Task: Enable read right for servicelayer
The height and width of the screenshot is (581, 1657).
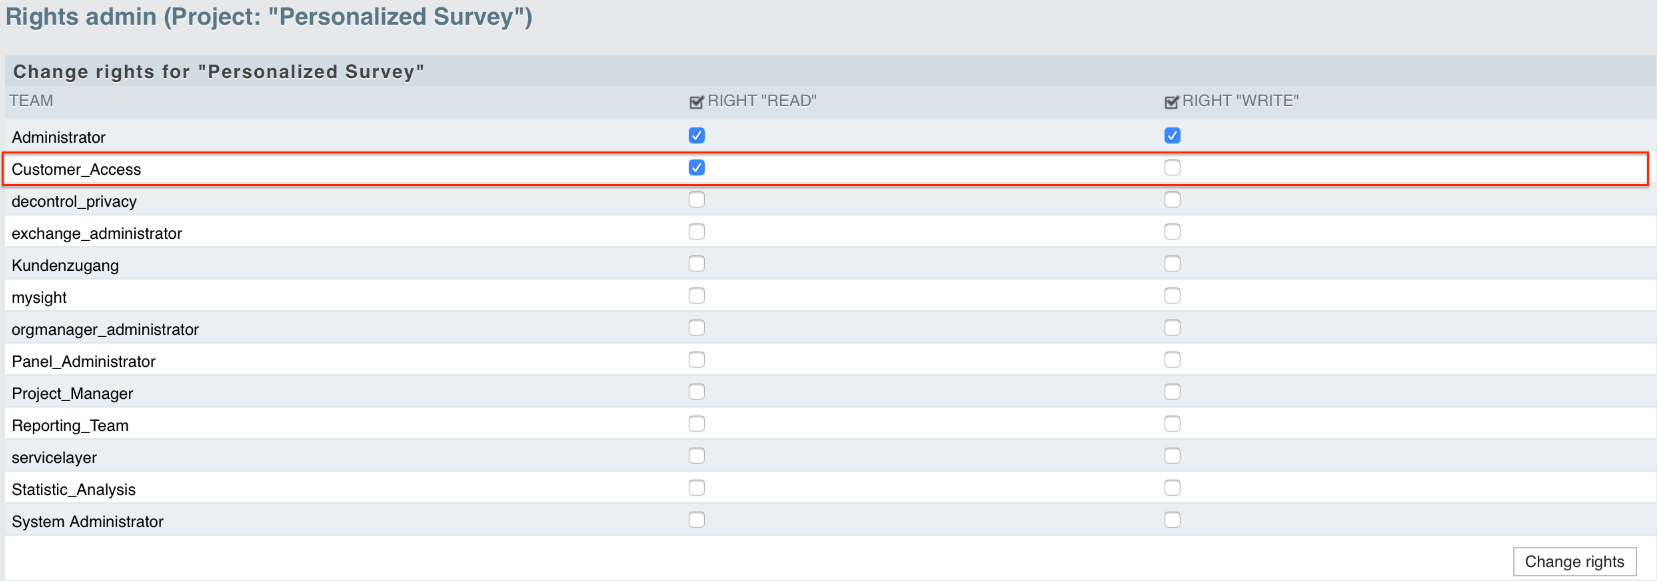Action: 697,456
